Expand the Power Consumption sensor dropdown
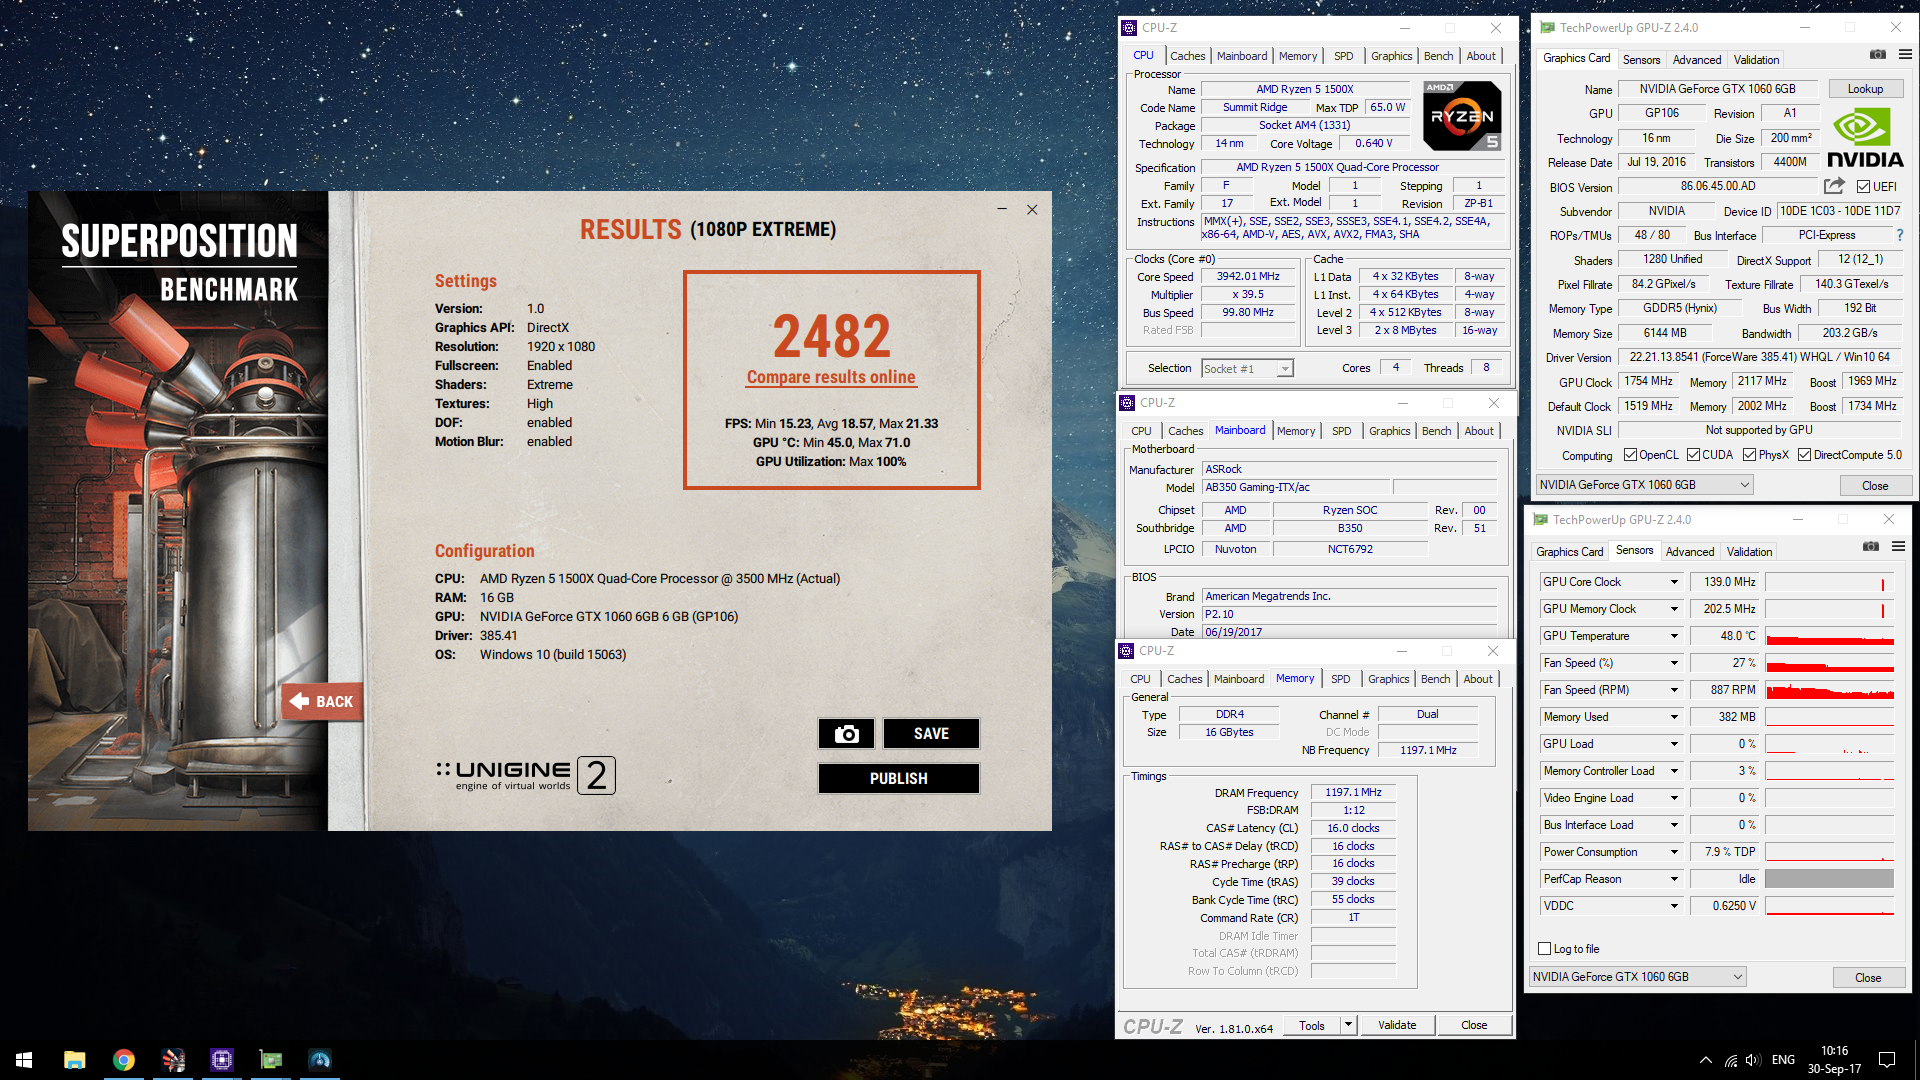 pyautogui.click(x=1674, y=852)
